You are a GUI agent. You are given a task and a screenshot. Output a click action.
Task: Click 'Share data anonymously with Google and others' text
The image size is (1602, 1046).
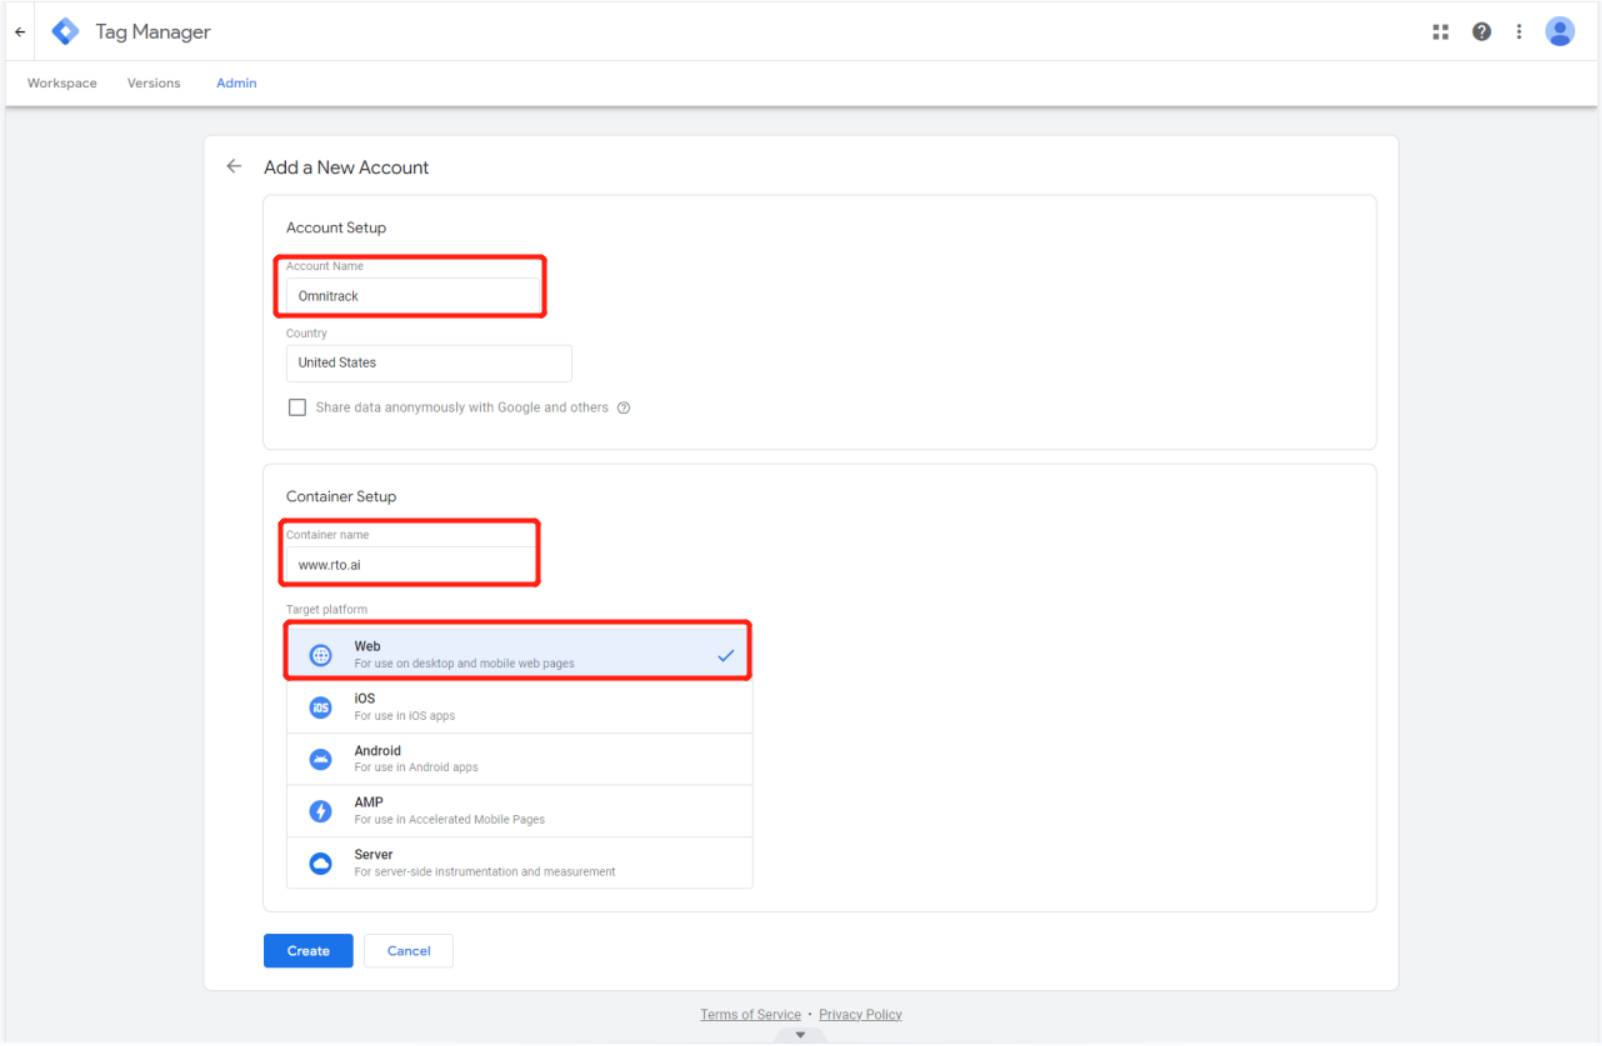(462, 408)
